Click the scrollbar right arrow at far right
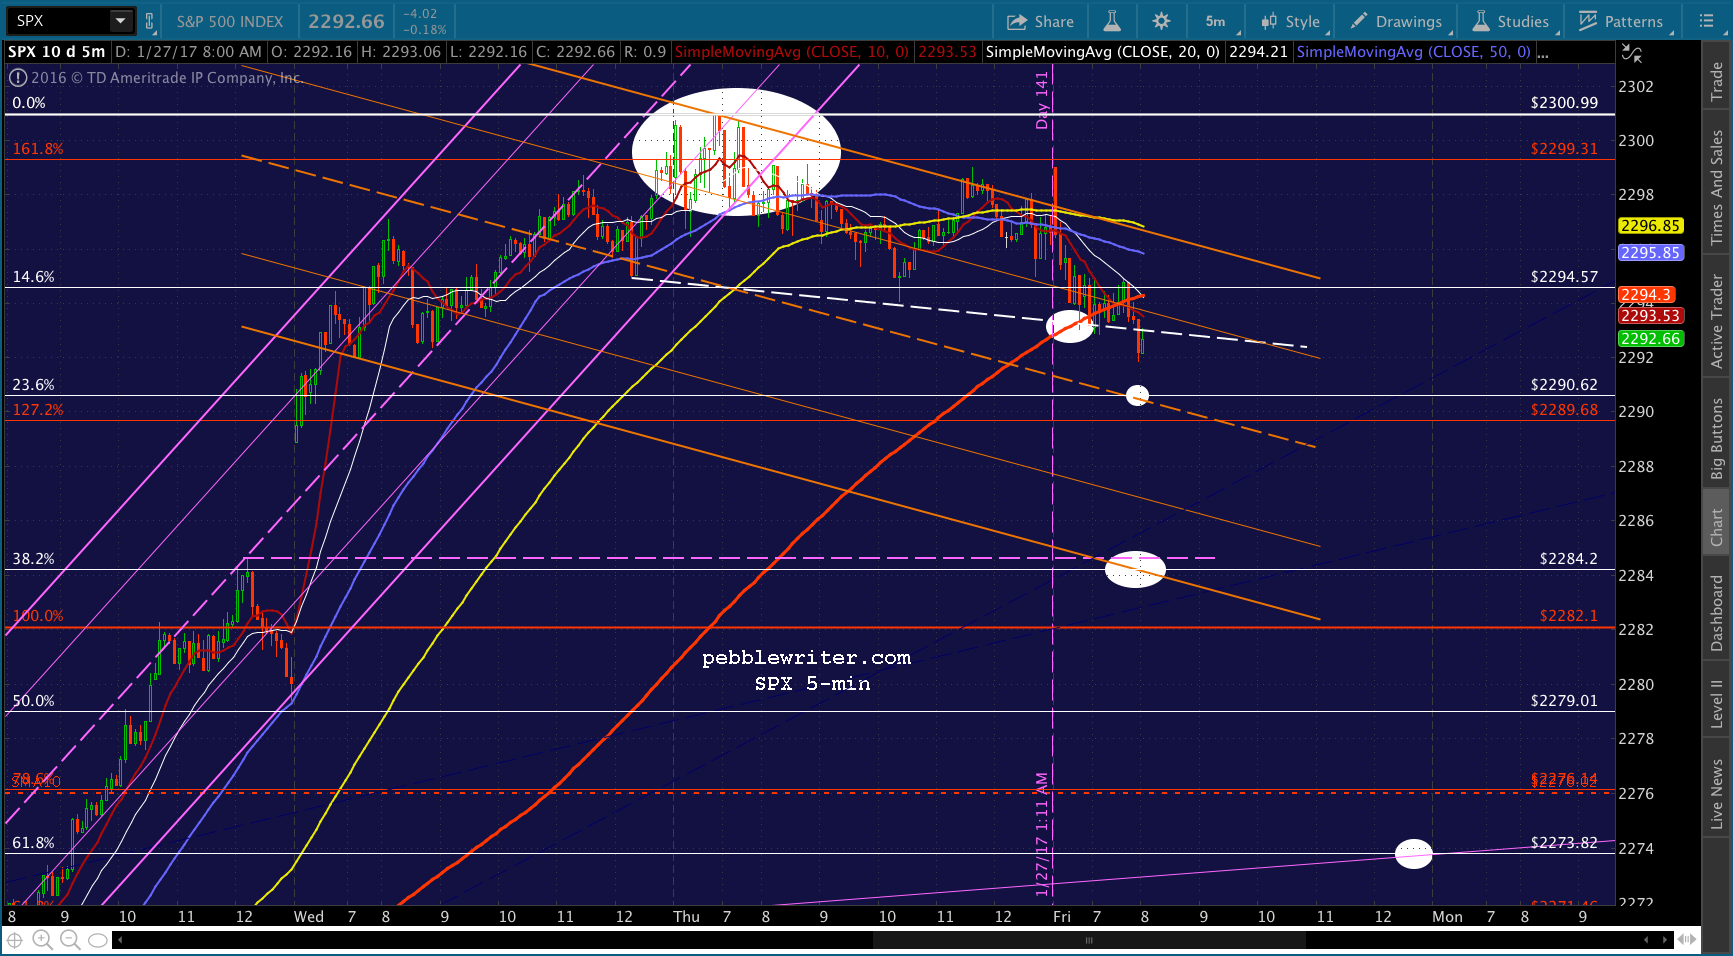This screenshot has width=1733, height=956. (1666, 940)
